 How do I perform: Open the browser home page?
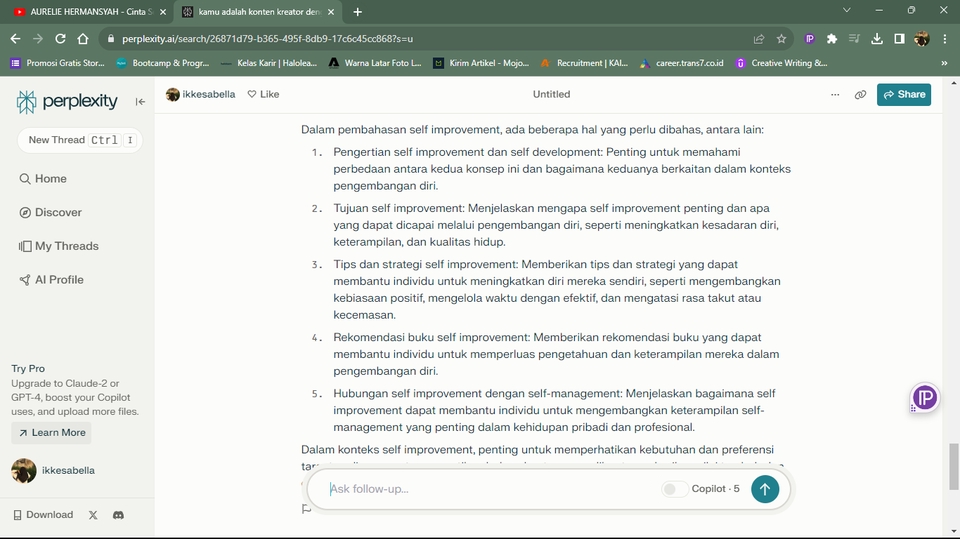(x=83, y=39)
